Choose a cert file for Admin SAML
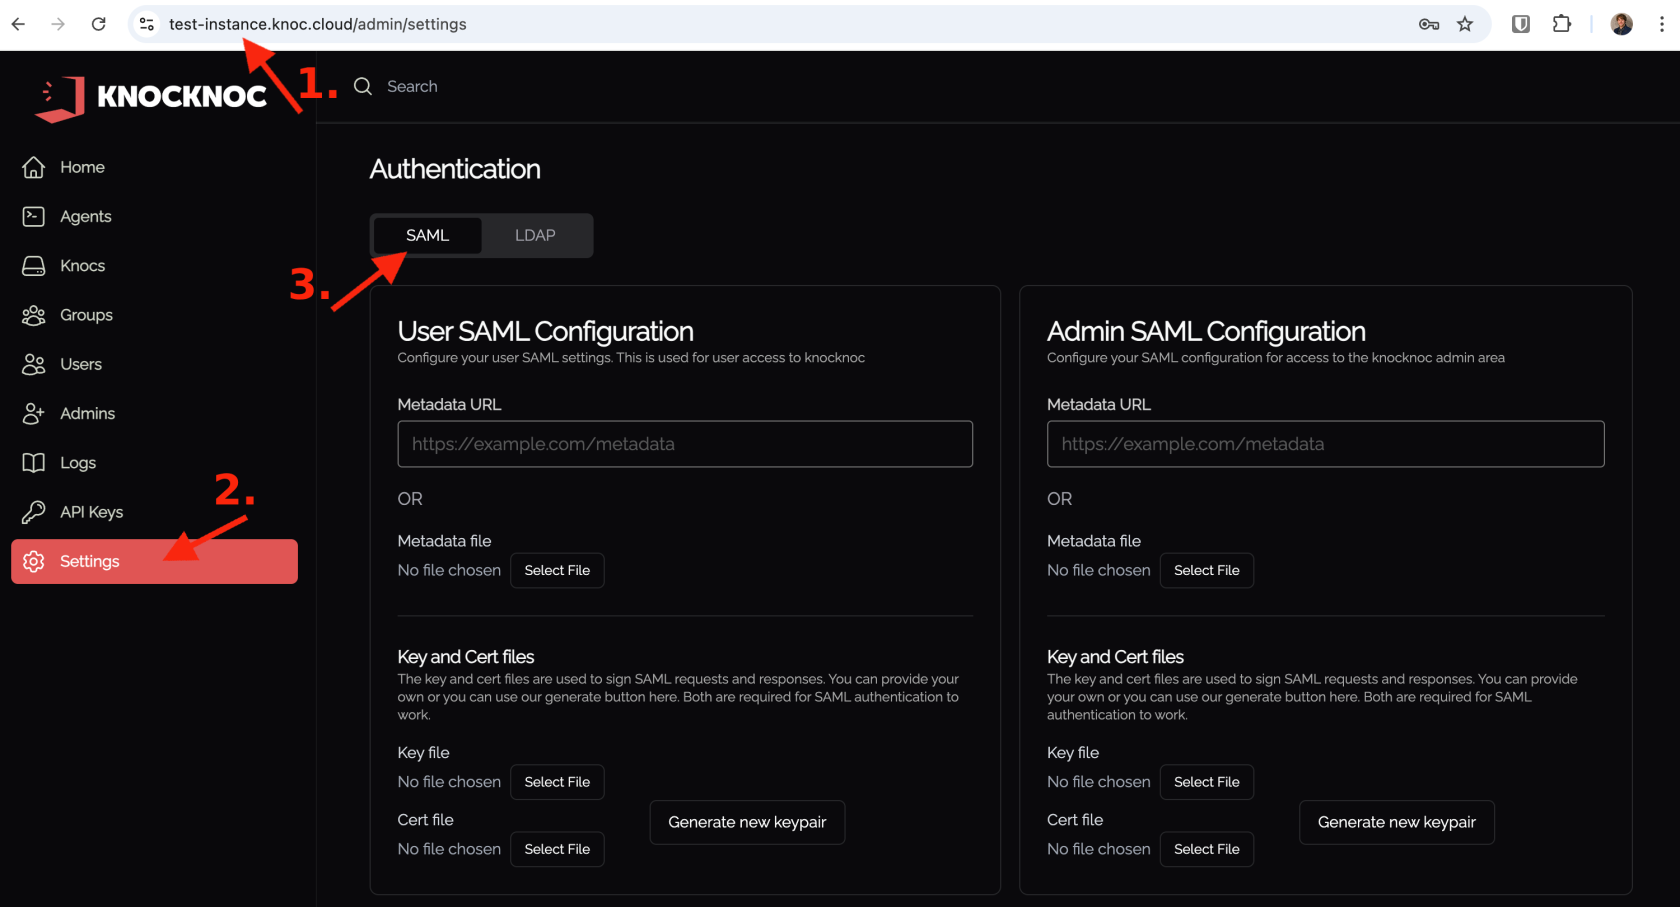The width and height of the screenshot is (1680, 907). point(1206,848)
